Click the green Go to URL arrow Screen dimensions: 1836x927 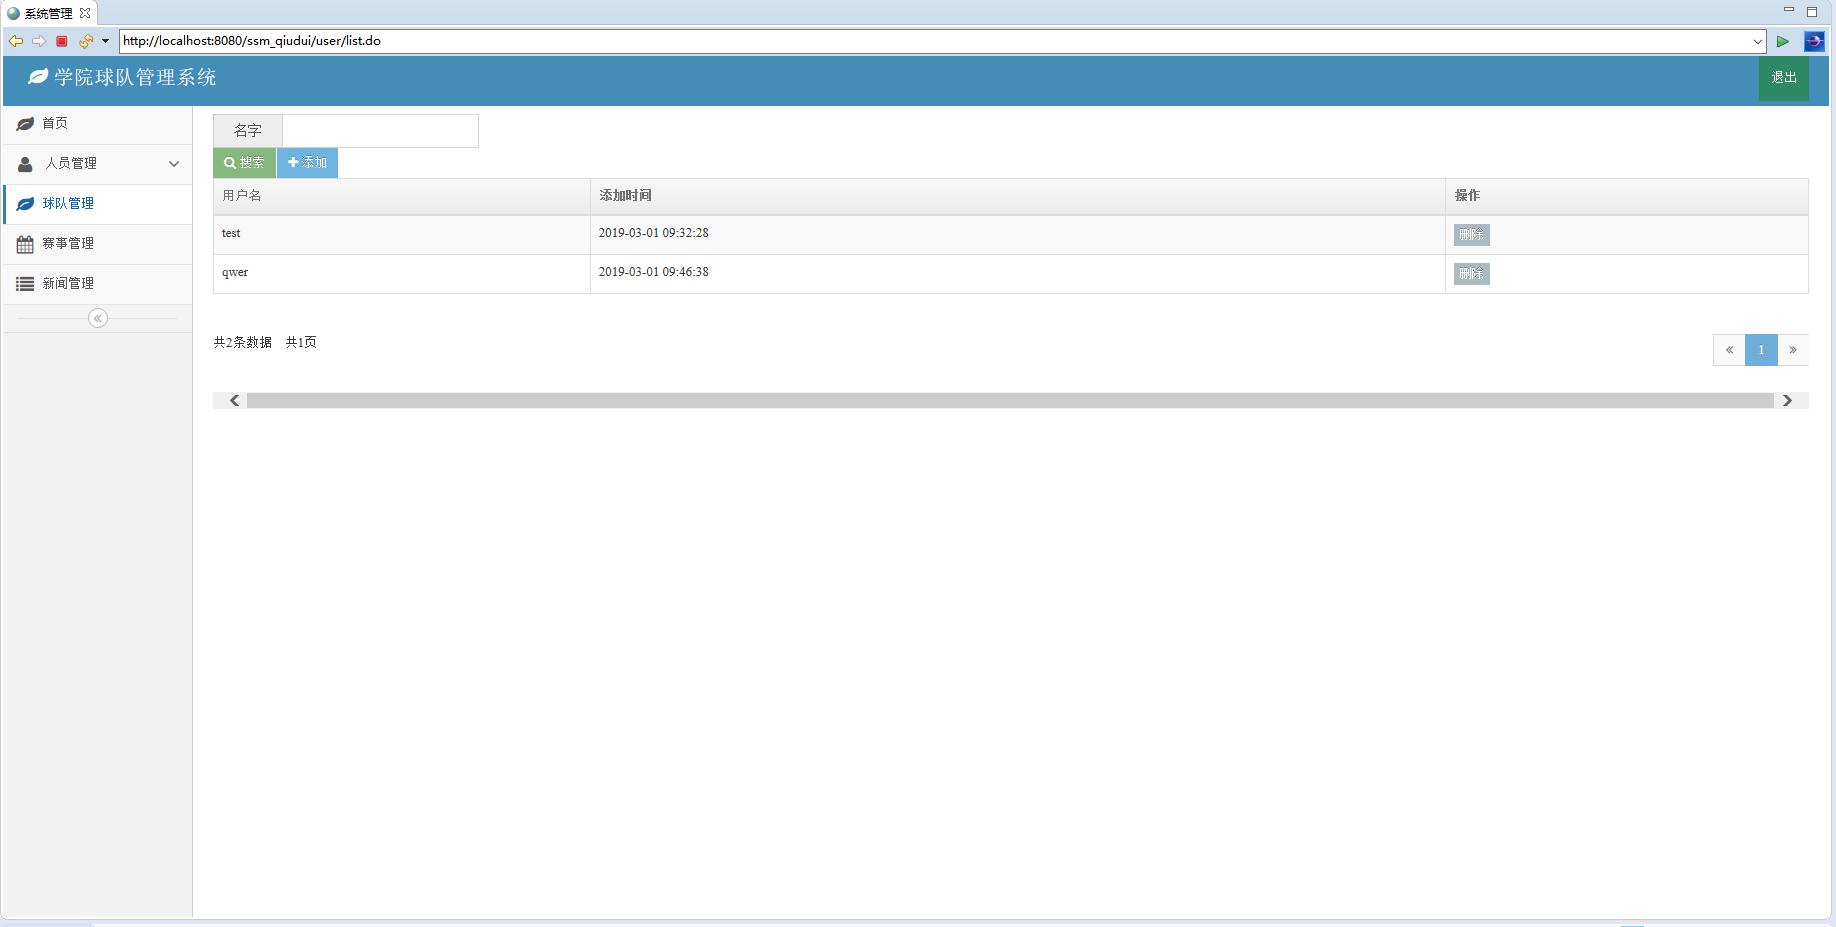point(1782,41)
